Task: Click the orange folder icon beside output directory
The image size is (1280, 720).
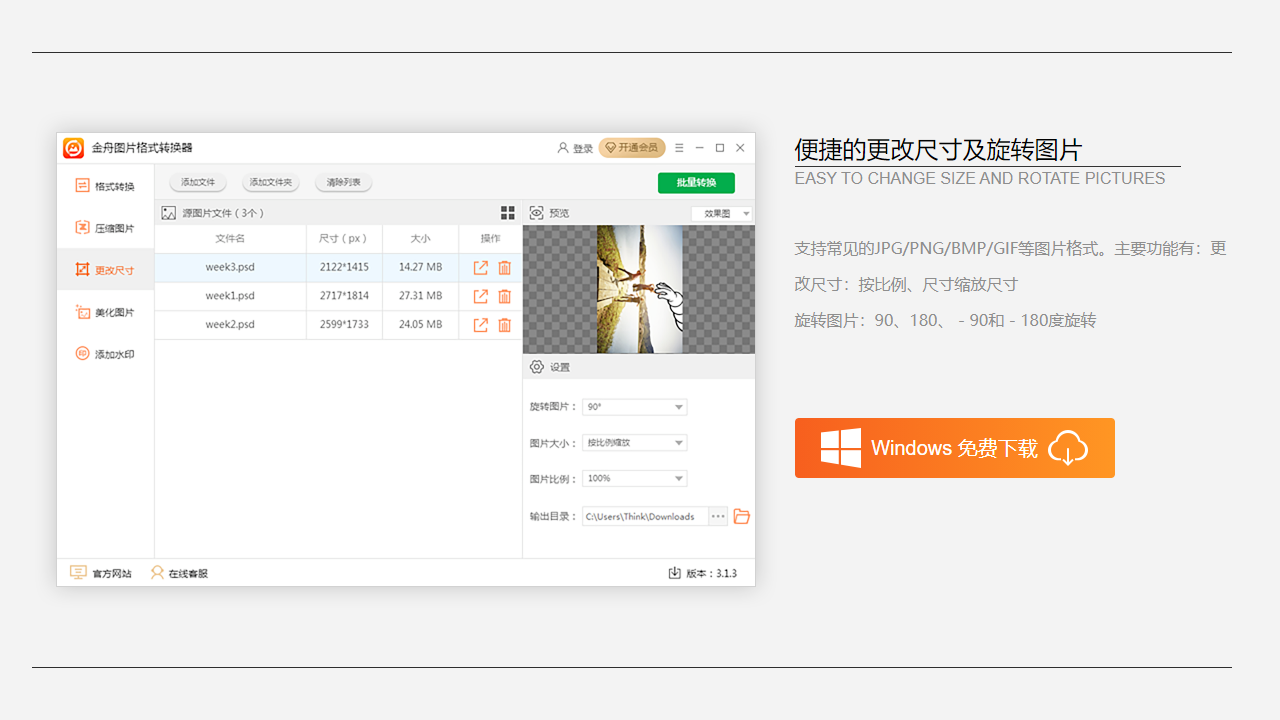Action: click(x=741, y=516)
